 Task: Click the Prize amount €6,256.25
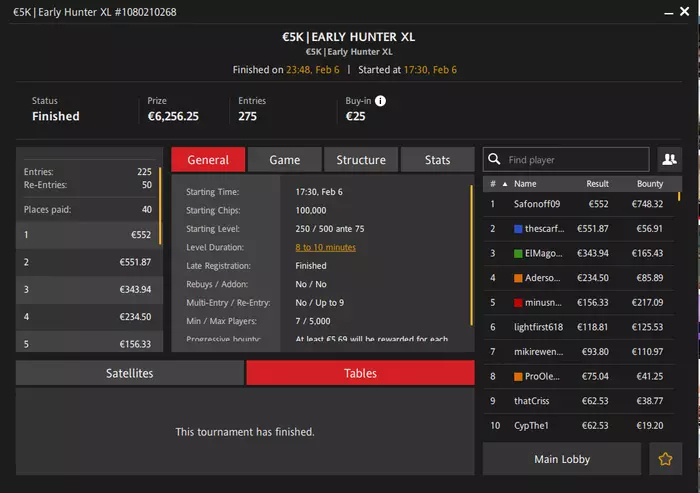click(x=173, y=116)
